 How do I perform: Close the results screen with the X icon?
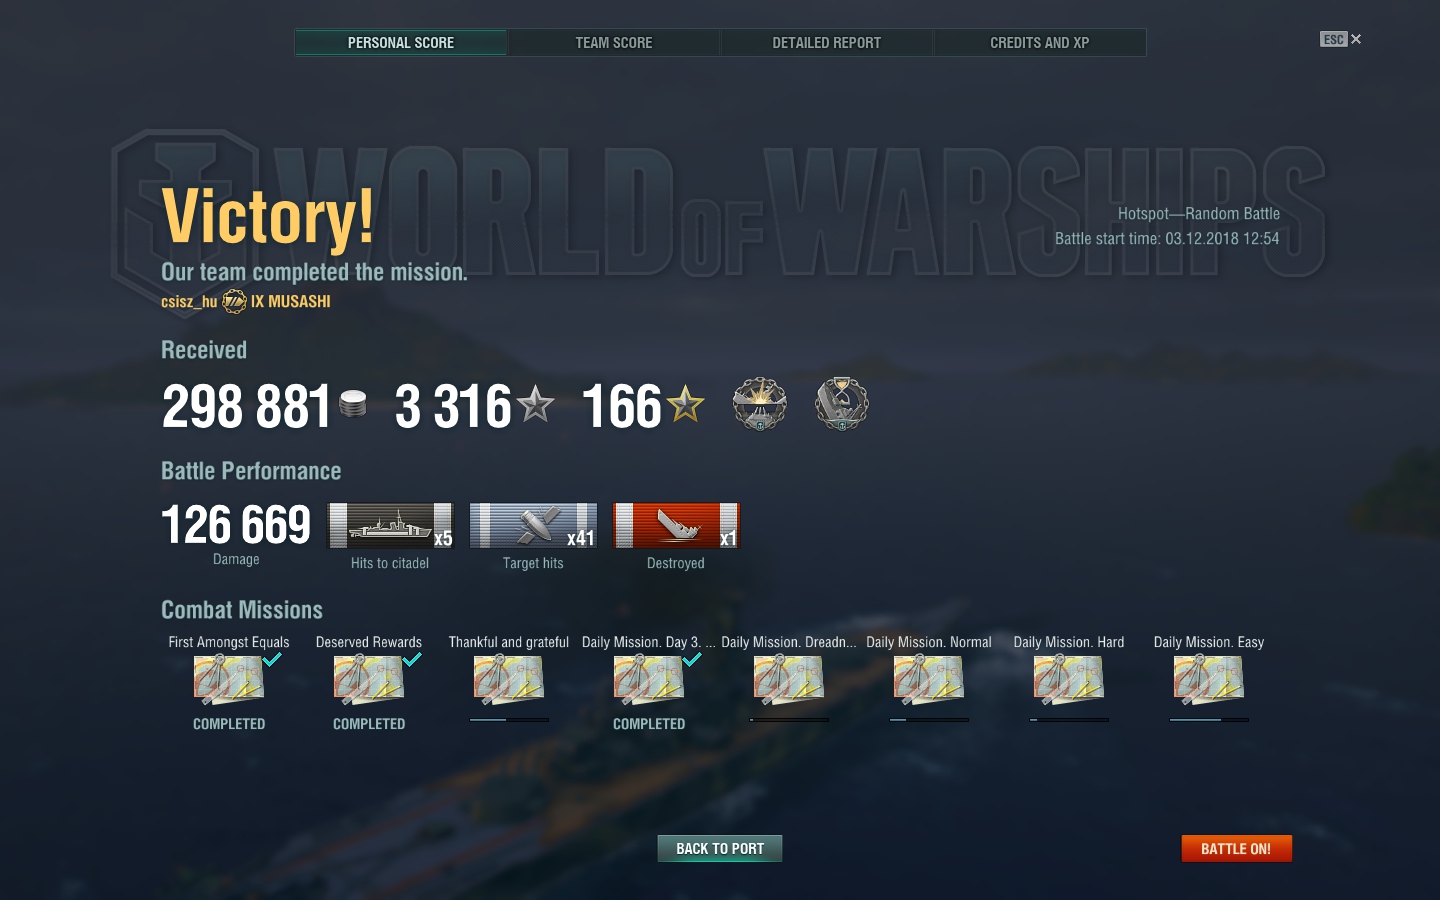click(1356, 39)
